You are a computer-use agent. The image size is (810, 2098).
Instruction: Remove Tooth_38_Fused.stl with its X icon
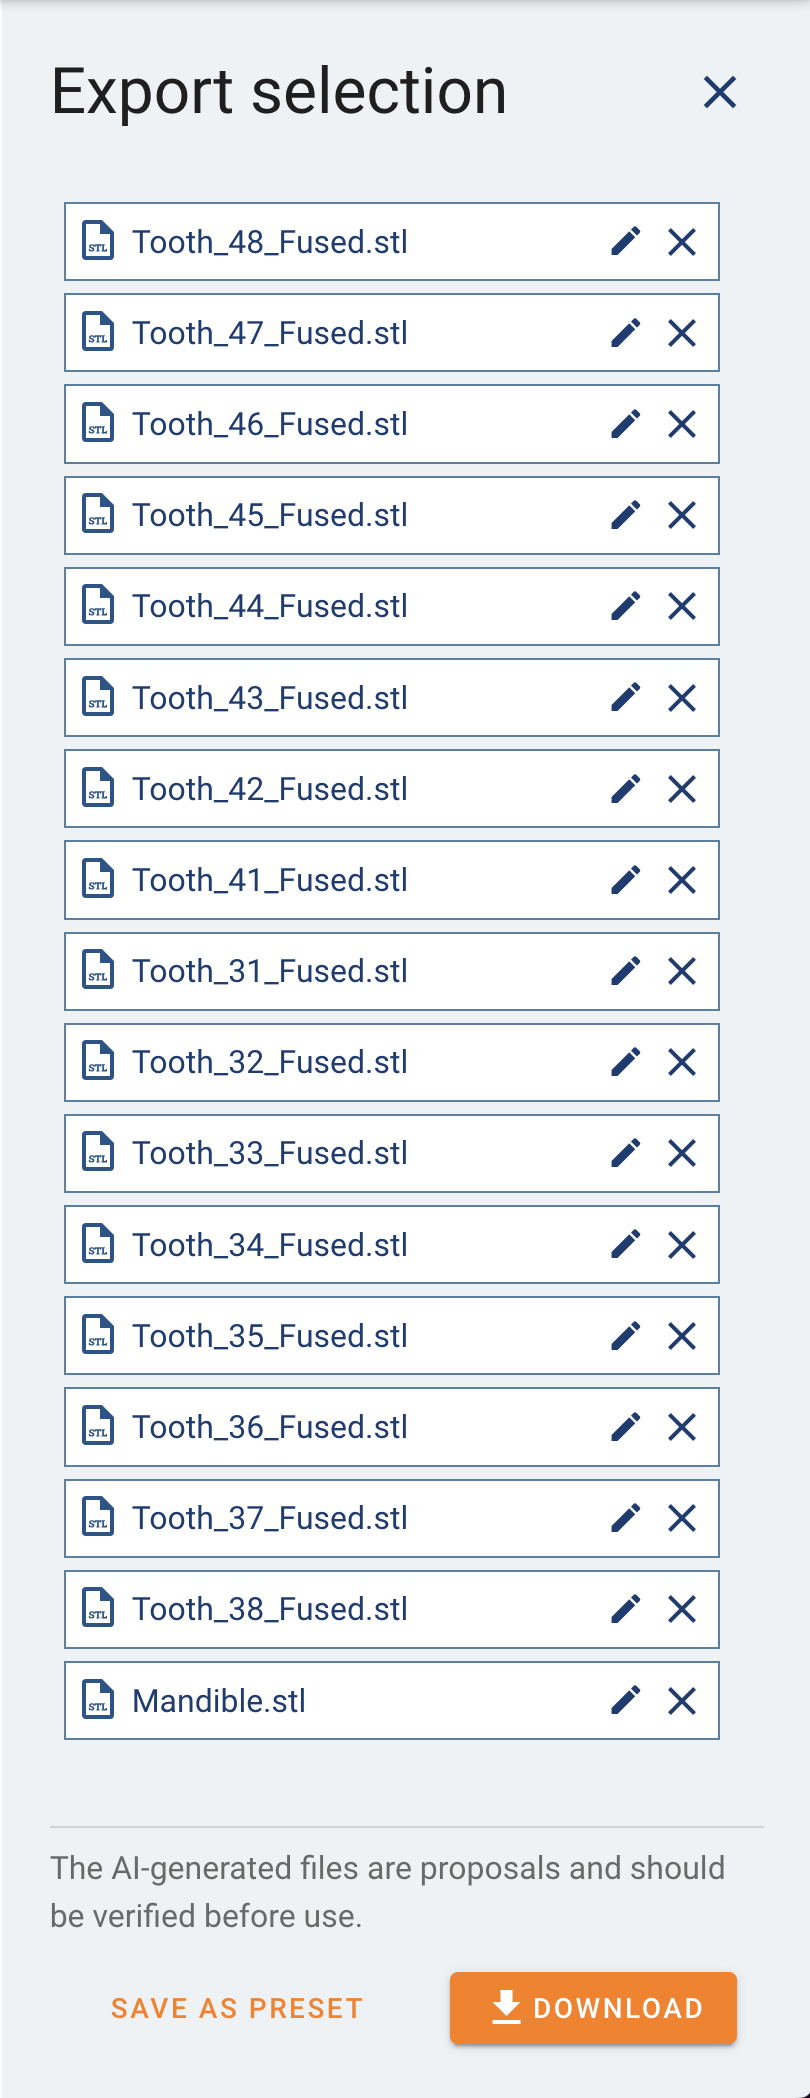(x=682, y=1609)
